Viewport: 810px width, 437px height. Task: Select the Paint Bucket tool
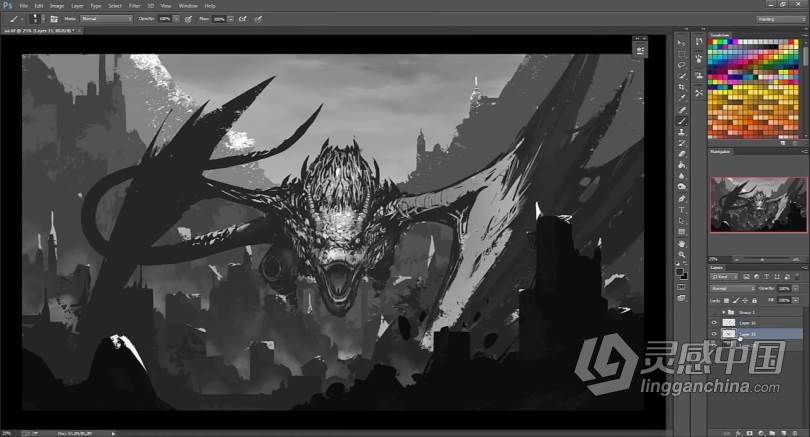[x=682, y=165]
